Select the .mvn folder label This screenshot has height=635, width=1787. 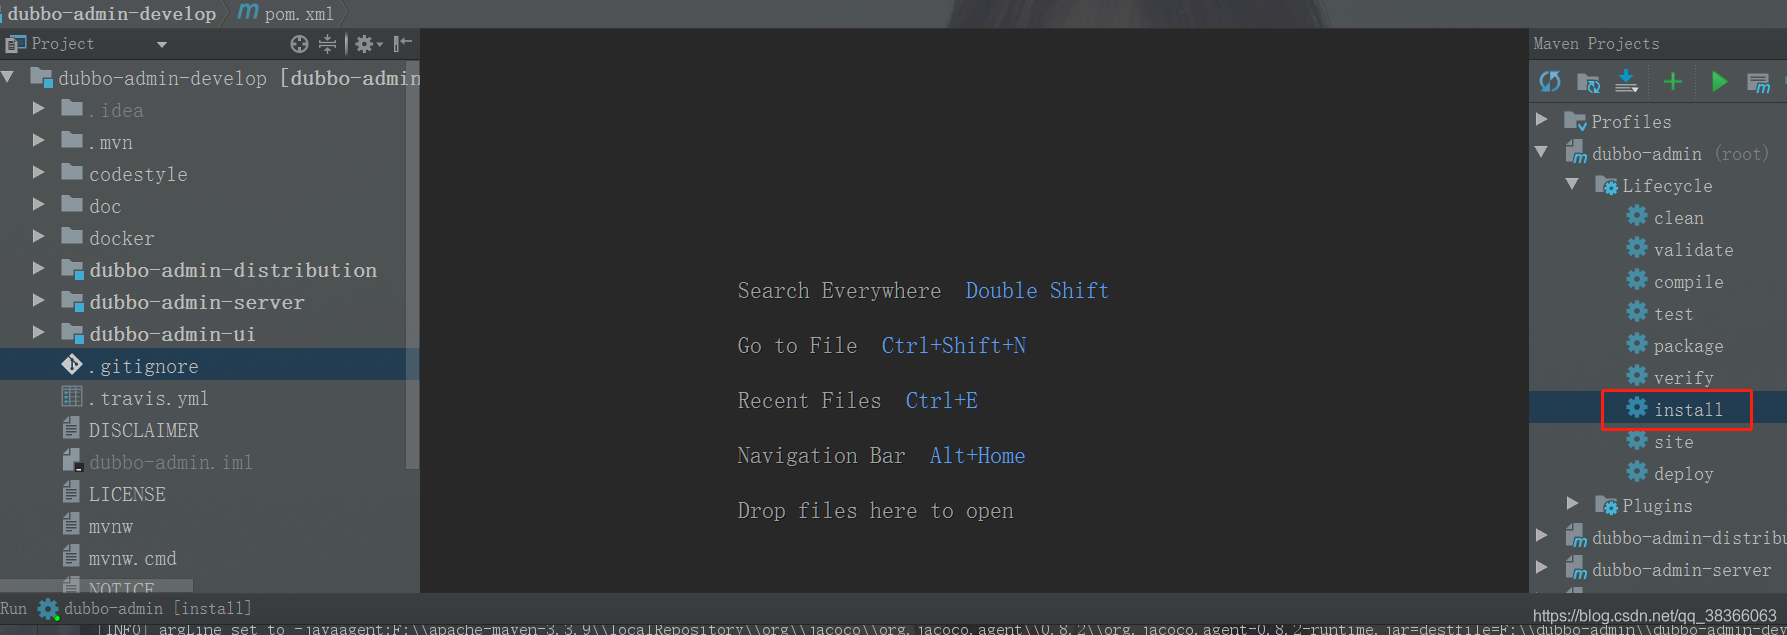[x=111, y=142]
